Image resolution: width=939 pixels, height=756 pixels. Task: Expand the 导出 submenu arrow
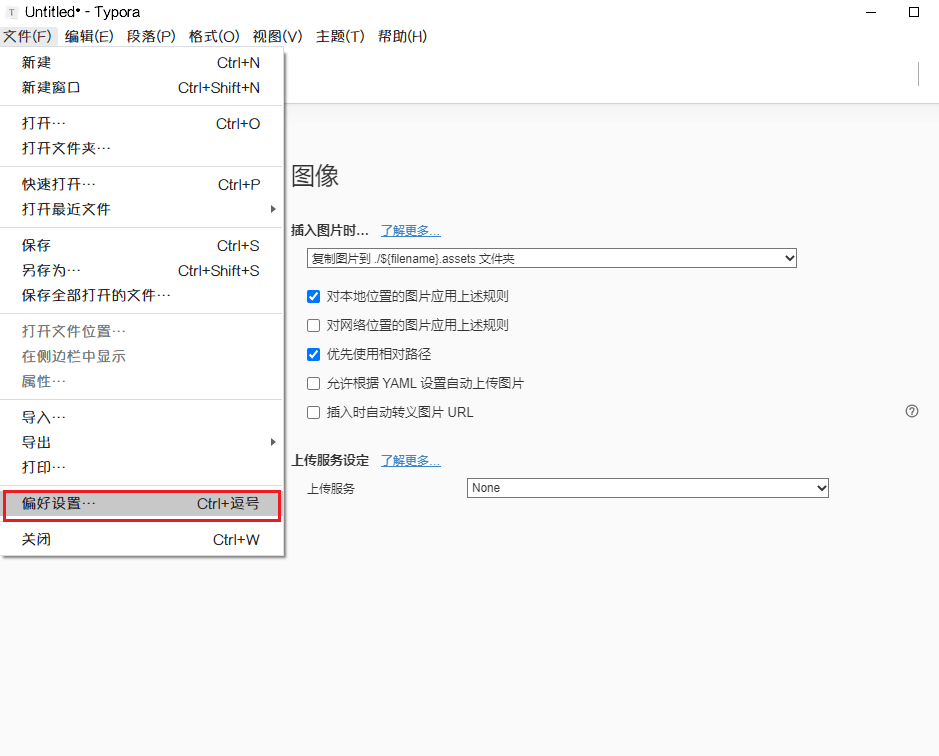272,442
